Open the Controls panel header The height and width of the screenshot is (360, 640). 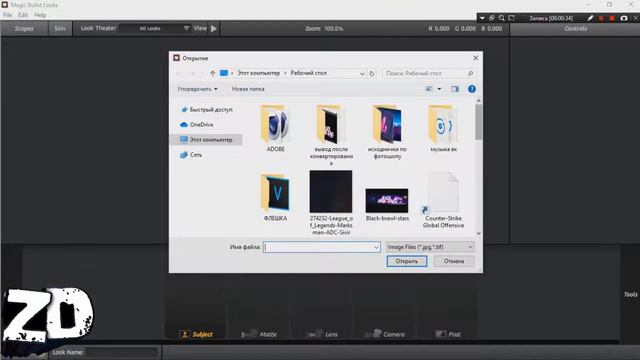click(x=575, y=29)
